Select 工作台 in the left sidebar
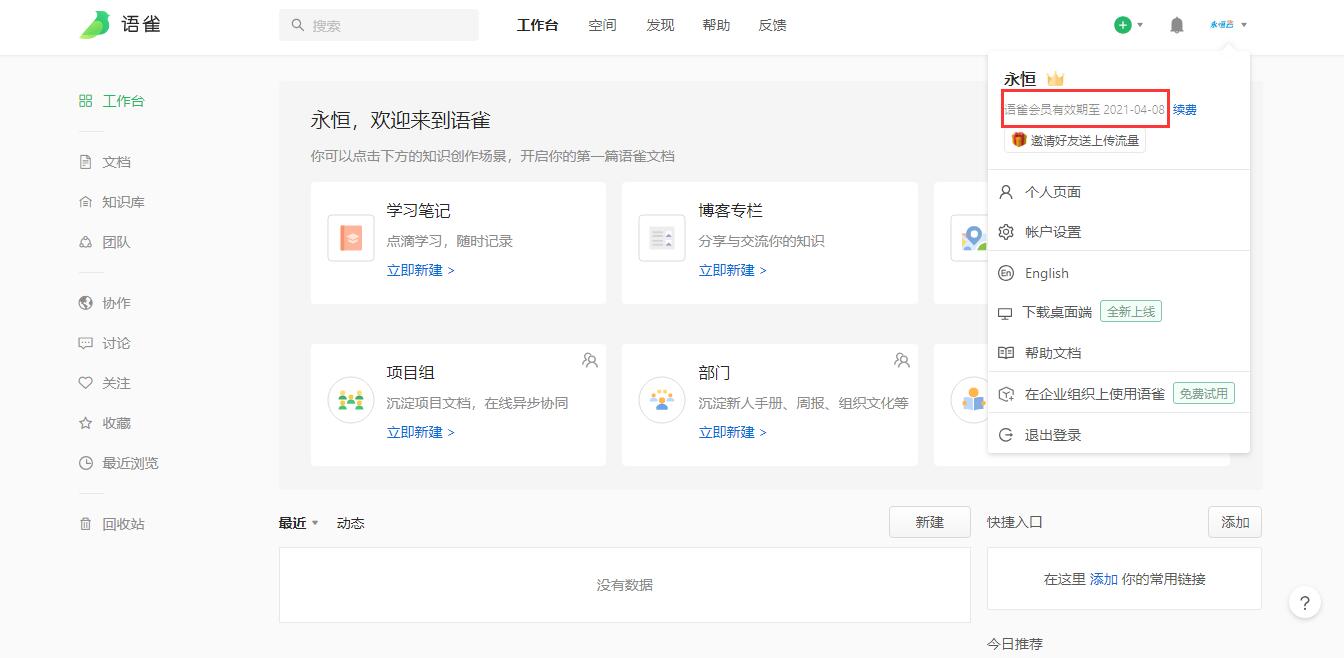 112,101
